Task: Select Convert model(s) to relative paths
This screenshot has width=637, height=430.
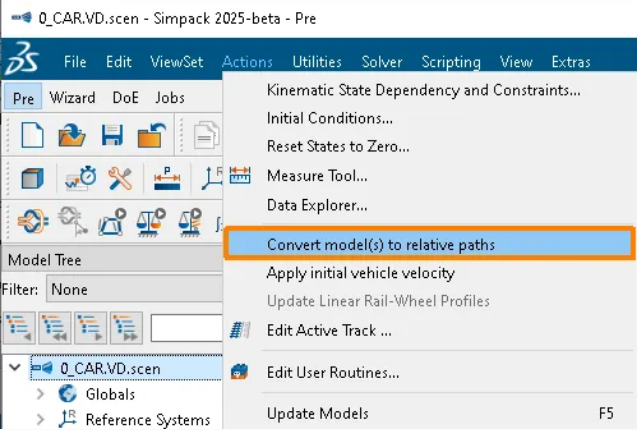Action: point(429,244)
